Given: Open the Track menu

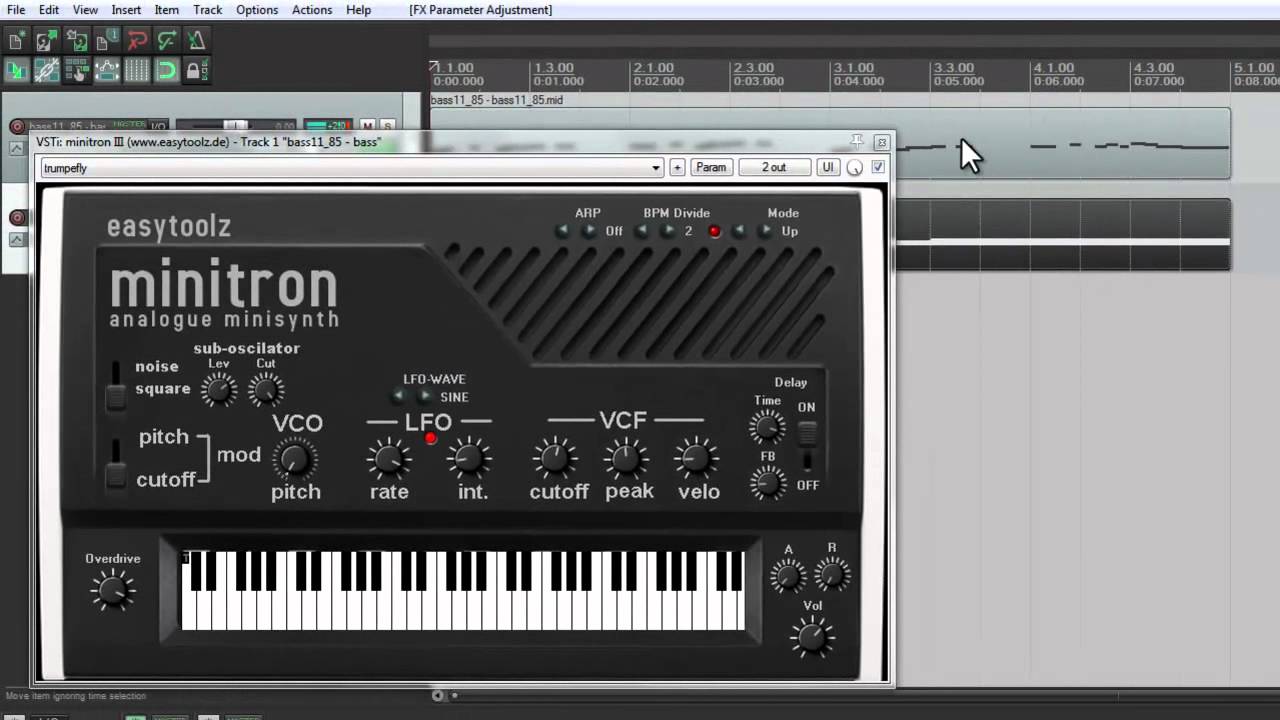Looking at the screenshot, I should click(208, 10).
